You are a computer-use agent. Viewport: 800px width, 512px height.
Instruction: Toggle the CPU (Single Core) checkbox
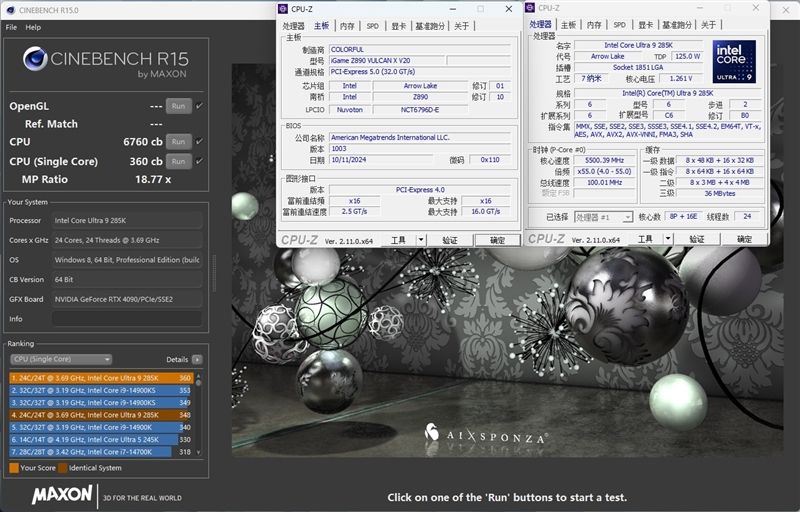199,161
